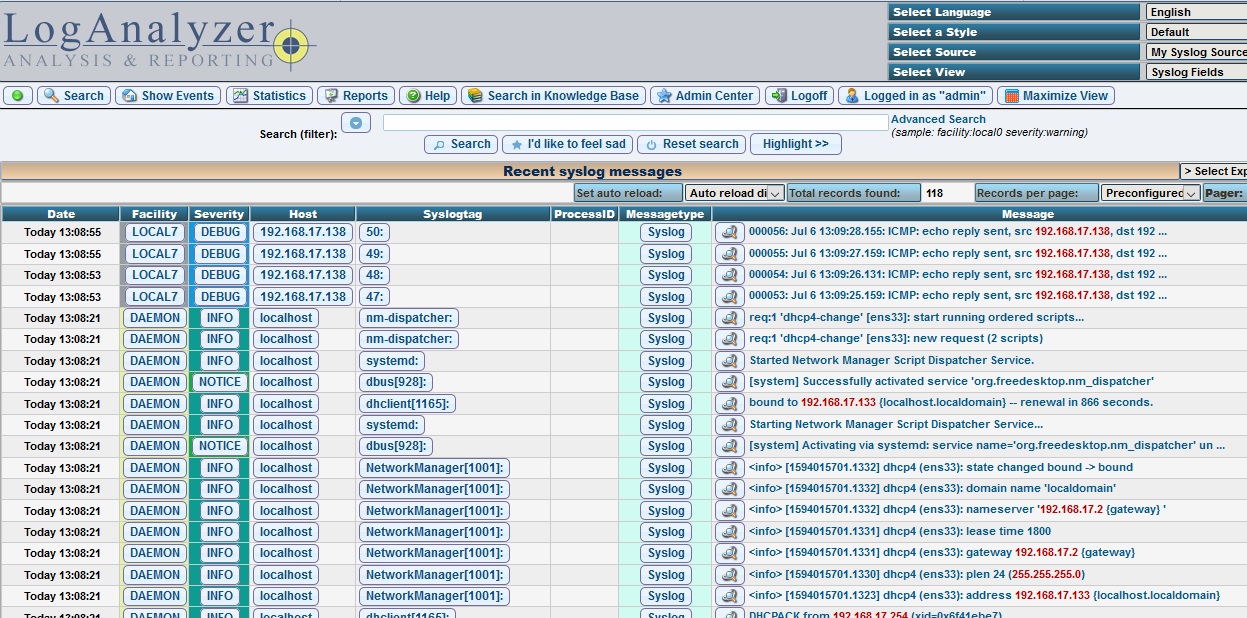Click the Facility column header
The image size is (1247, 618).
click(x=155, y=214)
